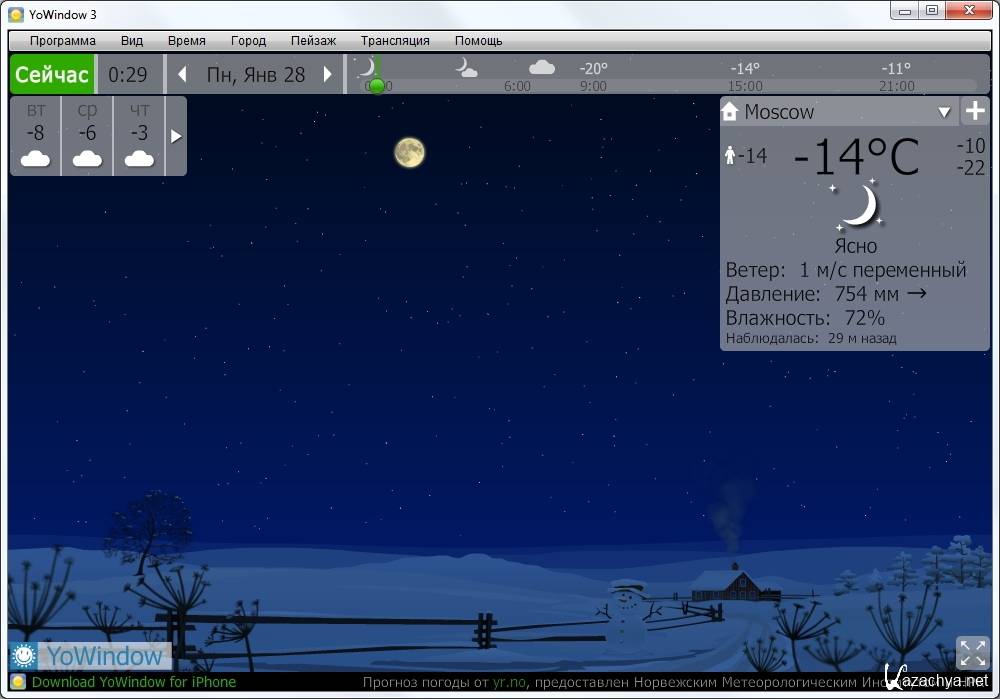Open the Программа menu

tap(62, 41)
